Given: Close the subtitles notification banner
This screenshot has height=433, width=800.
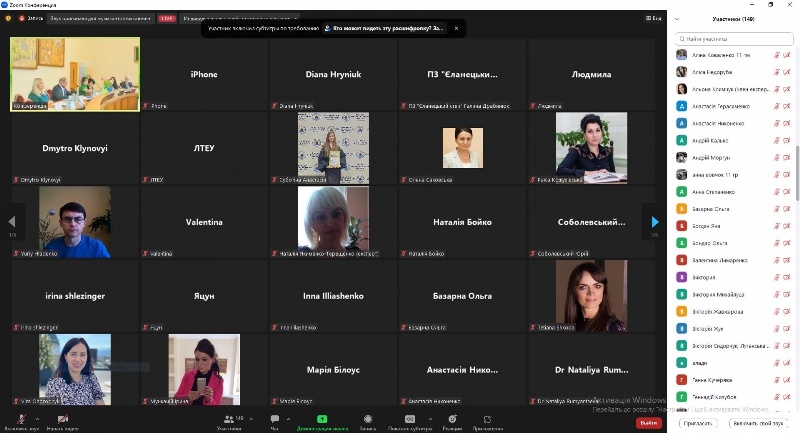Looking at the screenshot, I should (x=456, y=28).
